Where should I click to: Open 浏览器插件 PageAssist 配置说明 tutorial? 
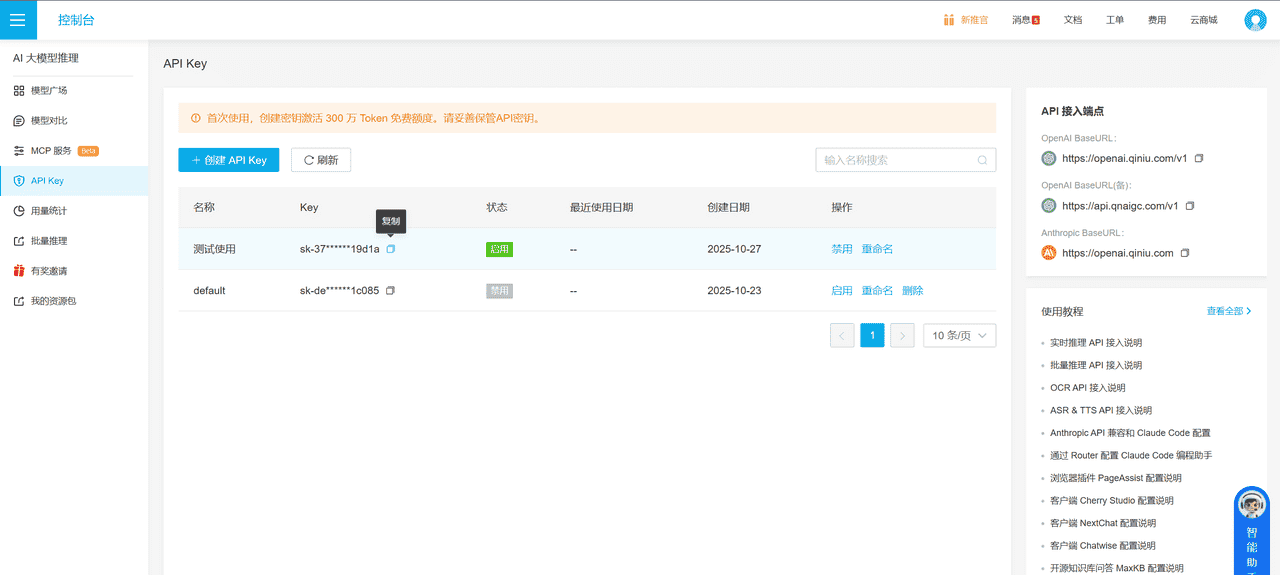pyautogui.click(x=1116, y=478)
